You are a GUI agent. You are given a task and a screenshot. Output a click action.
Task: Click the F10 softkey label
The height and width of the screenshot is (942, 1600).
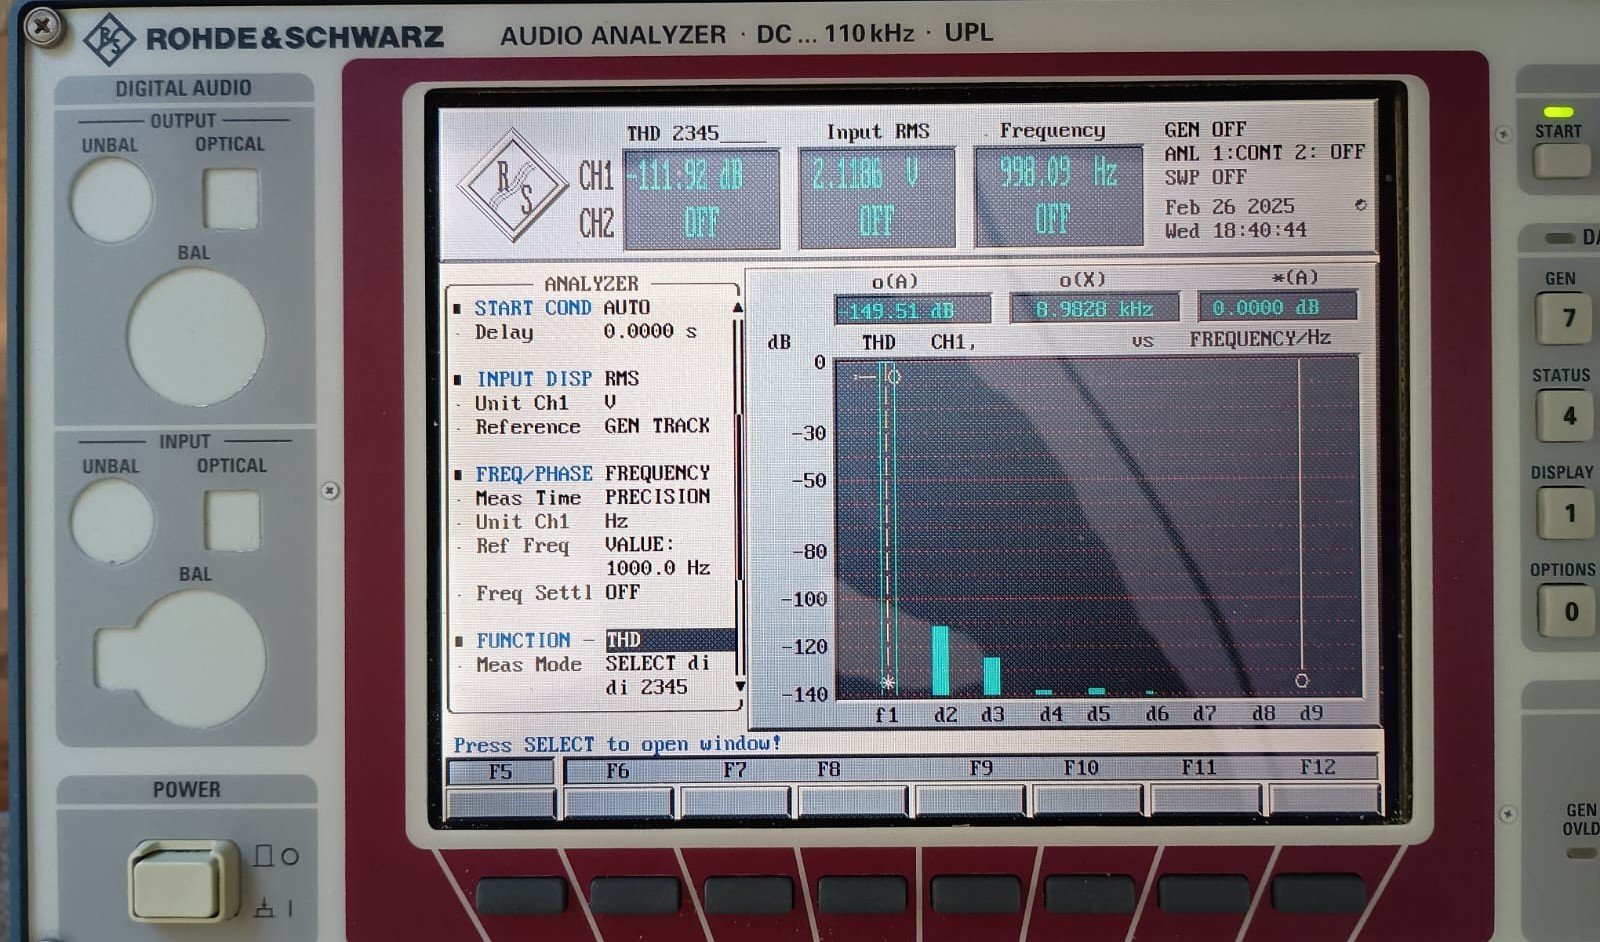pos(1080,768)
